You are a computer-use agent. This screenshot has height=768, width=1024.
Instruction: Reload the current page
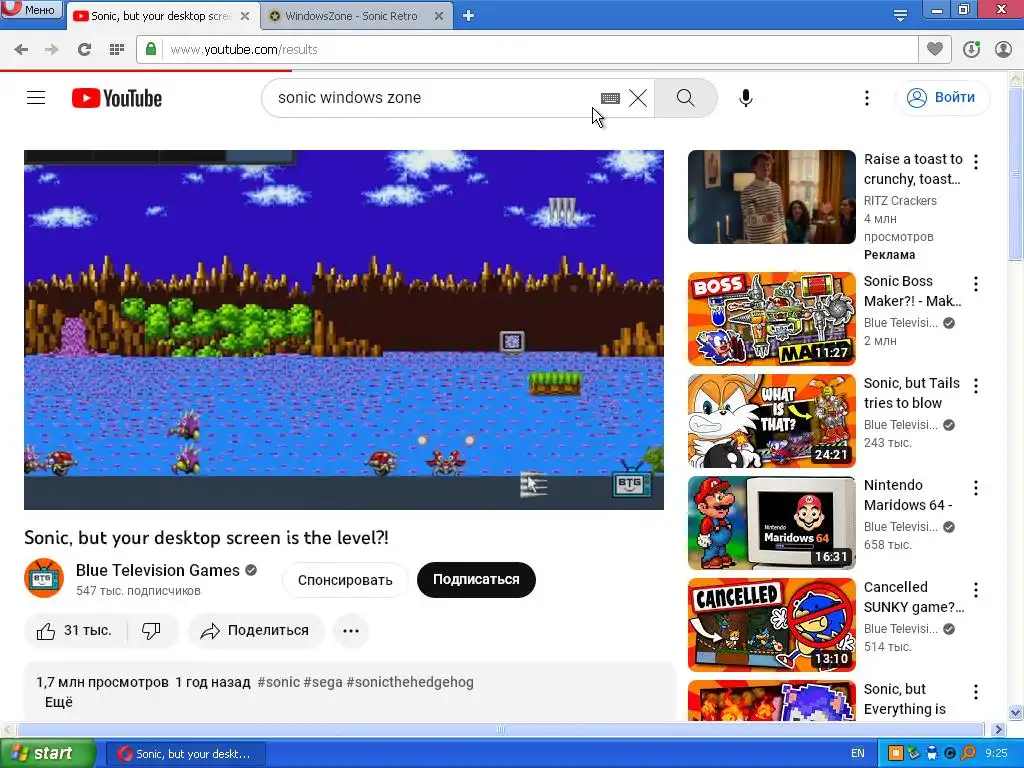click(x=84, y=50)
